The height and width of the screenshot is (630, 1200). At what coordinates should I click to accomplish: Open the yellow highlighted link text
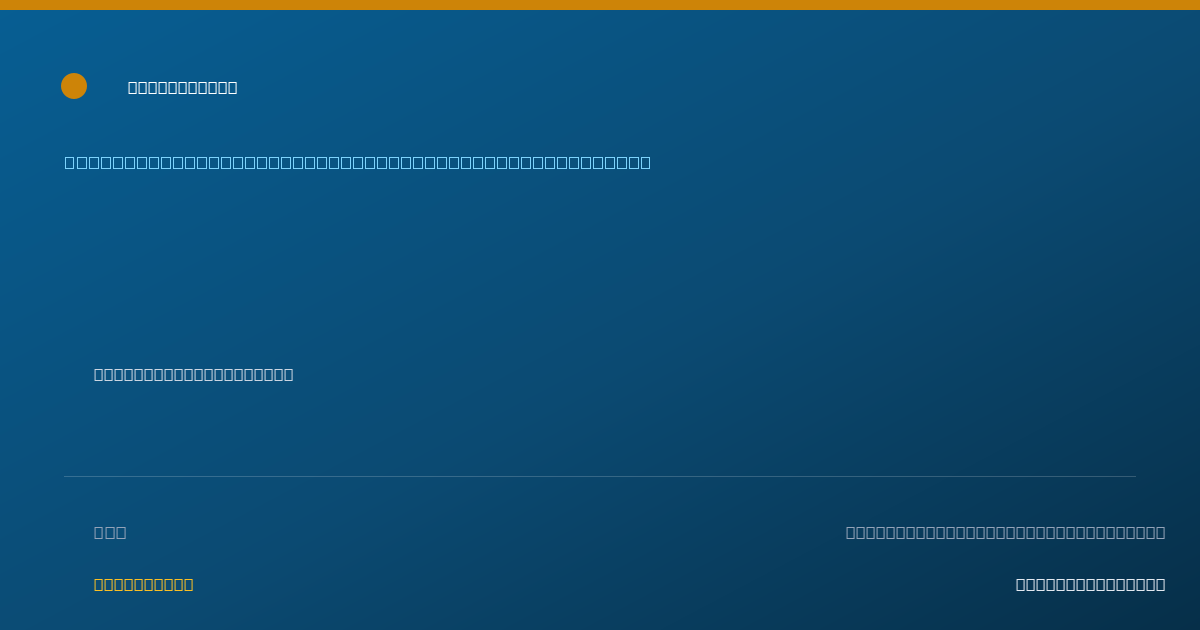point(144,585)
